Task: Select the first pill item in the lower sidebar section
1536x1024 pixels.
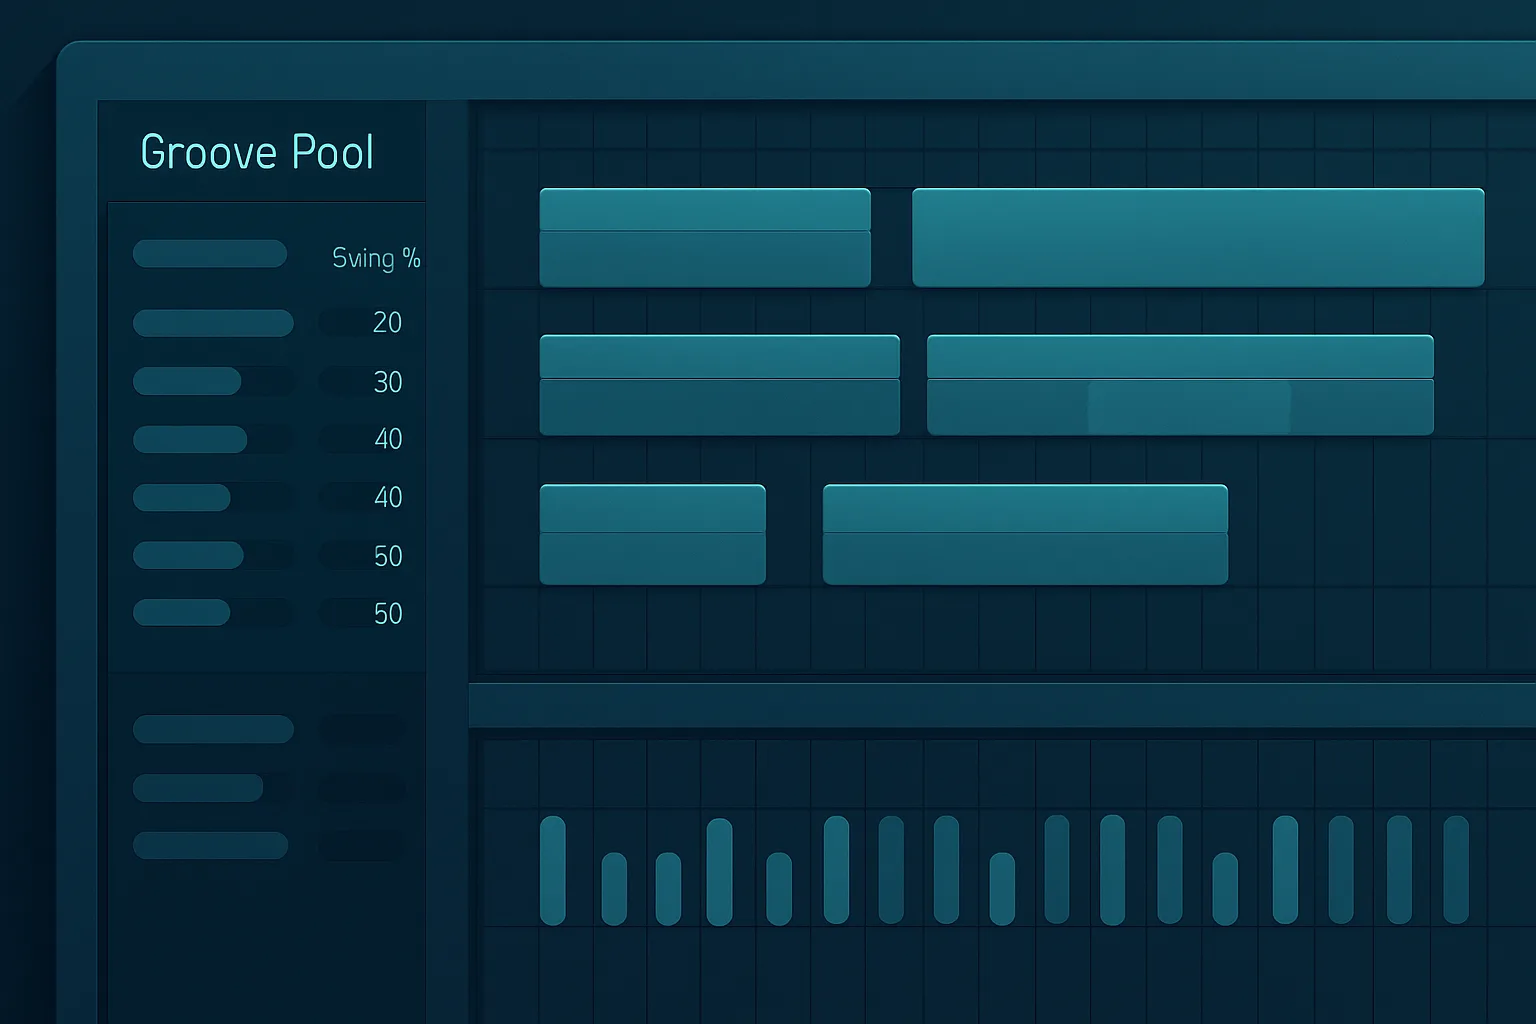Action: pos(213,729)
